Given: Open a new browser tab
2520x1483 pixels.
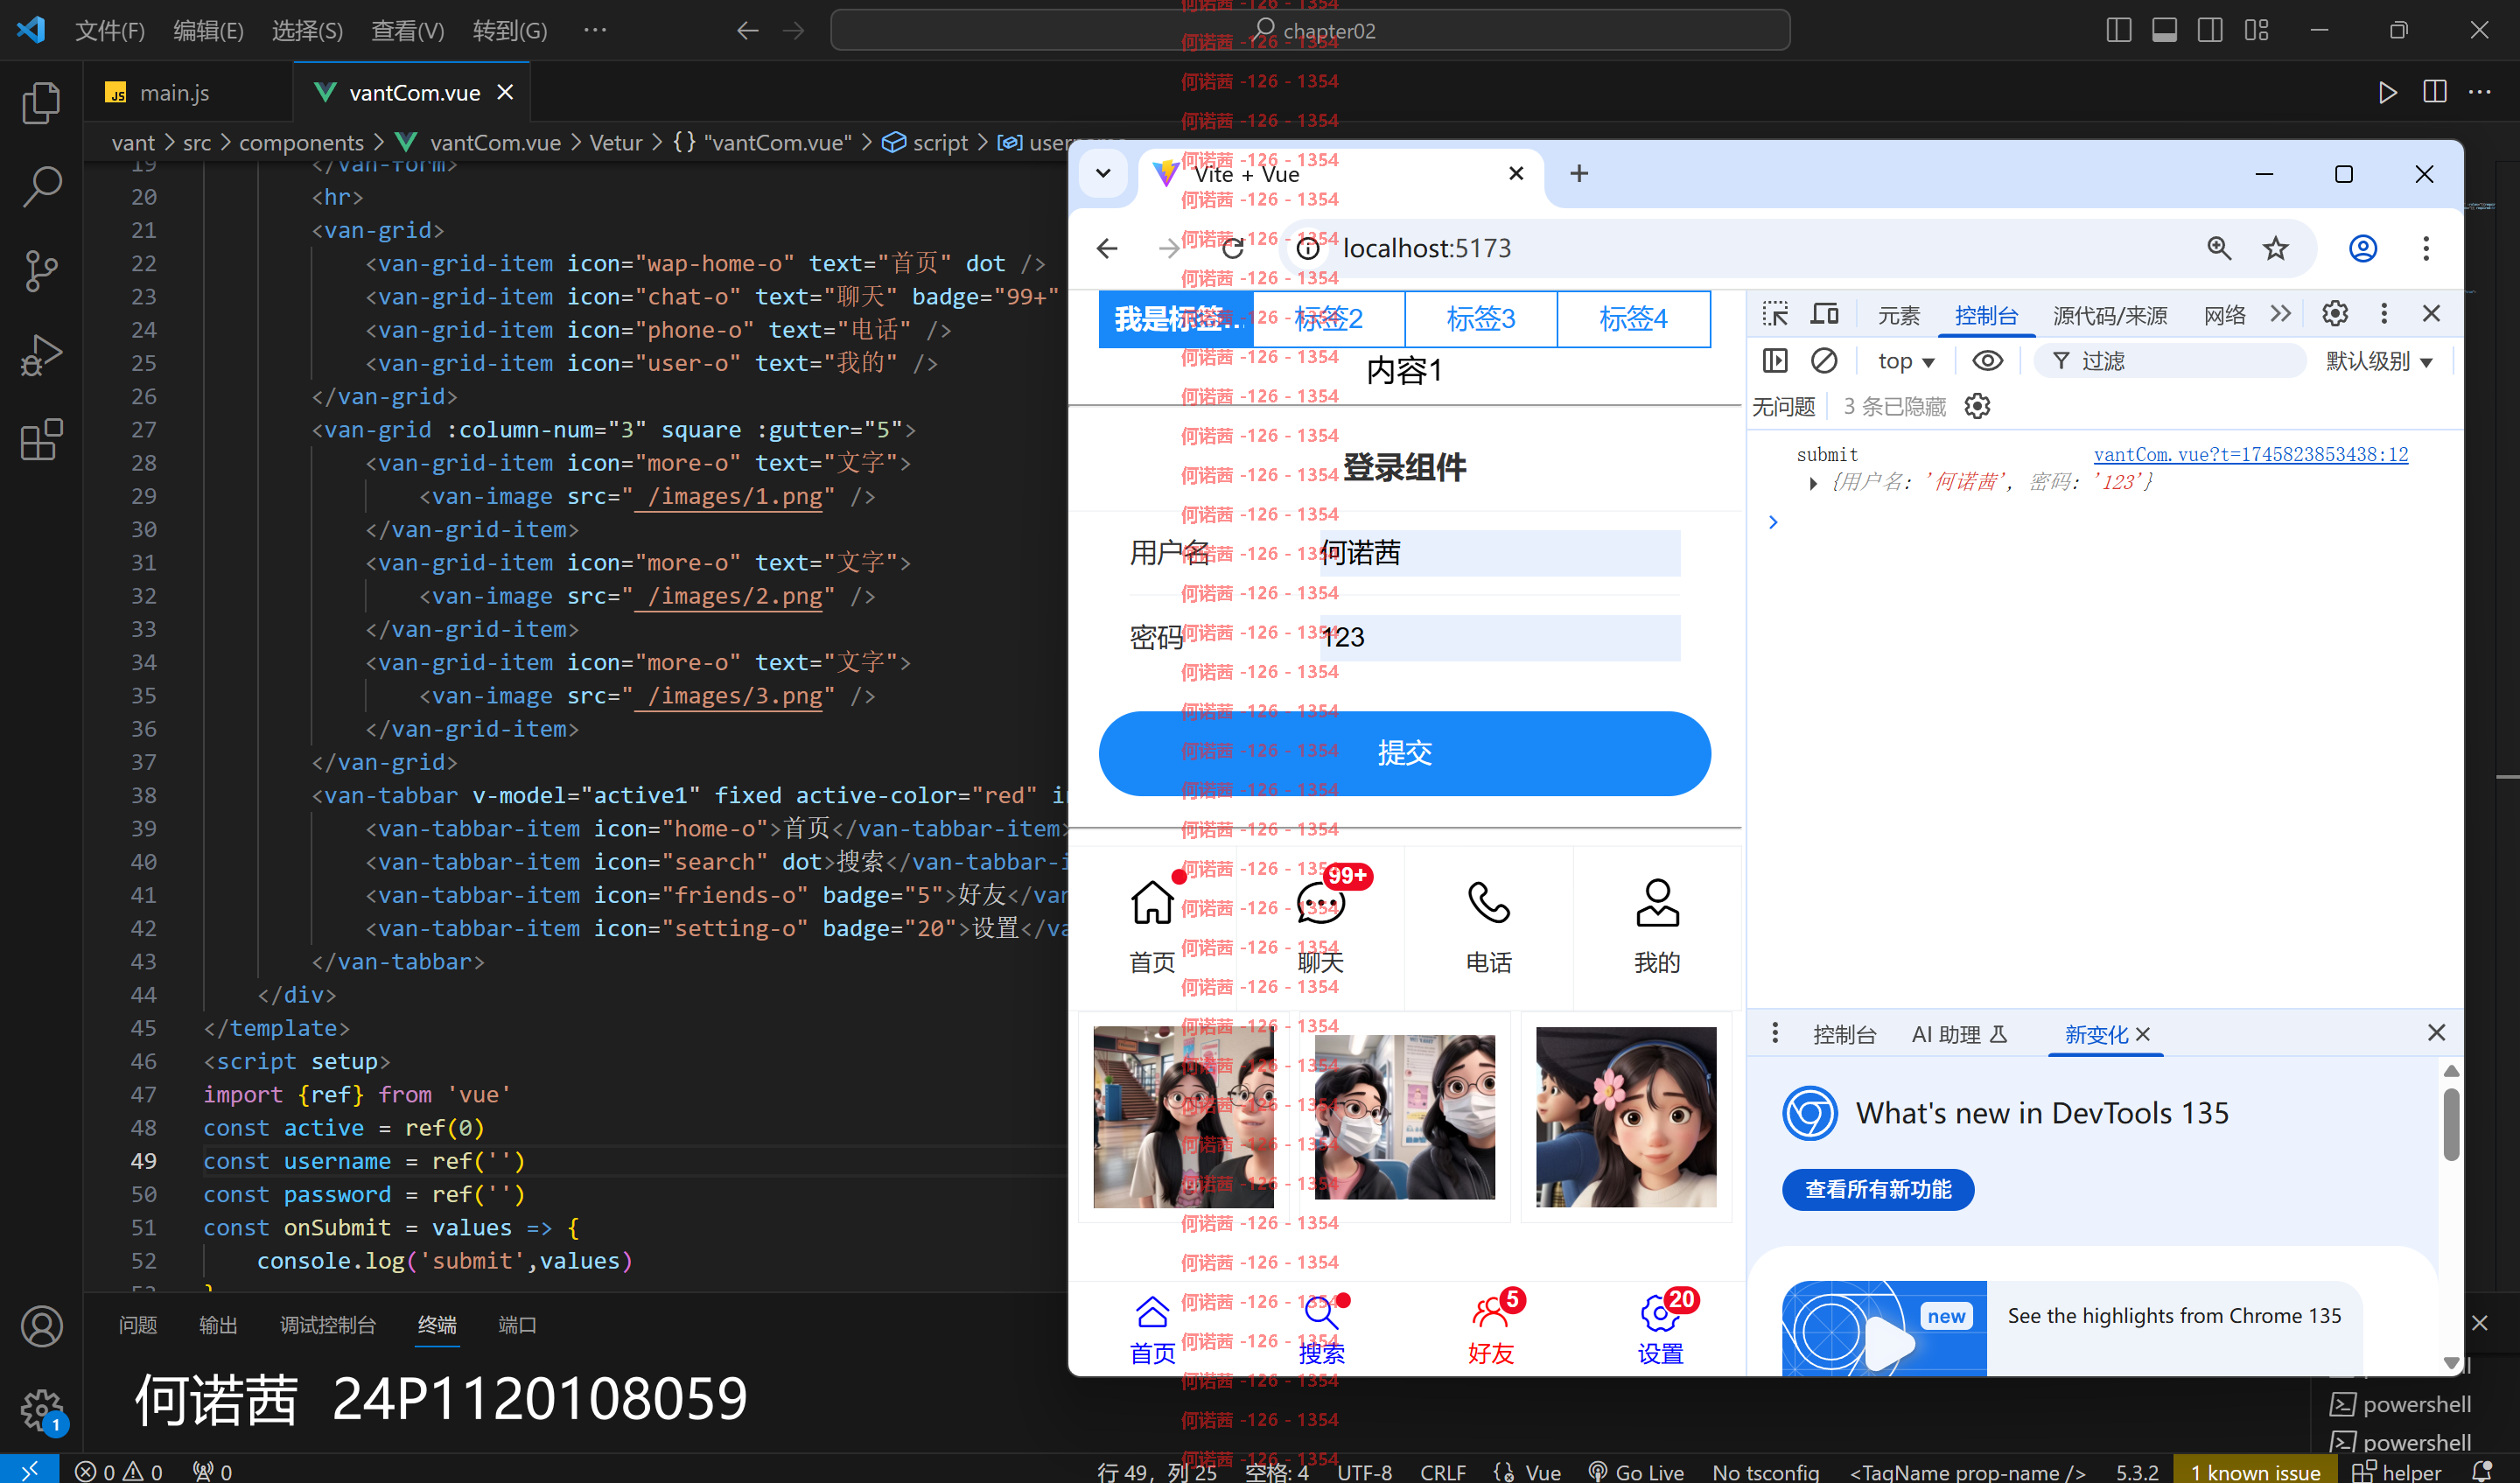Looking at the screenshot, I should 1579,173.
